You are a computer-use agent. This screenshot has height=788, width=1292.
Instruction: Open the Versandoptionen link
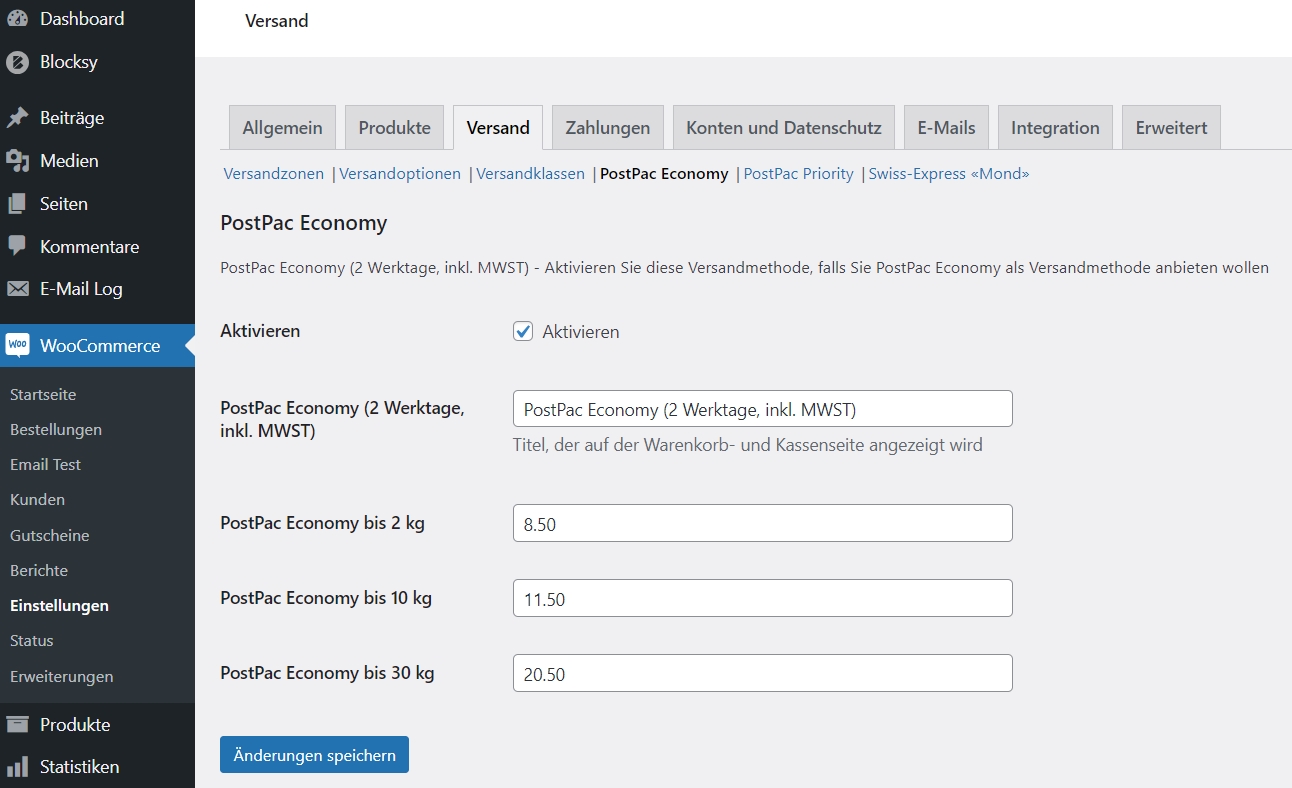[x=400, y=174]
